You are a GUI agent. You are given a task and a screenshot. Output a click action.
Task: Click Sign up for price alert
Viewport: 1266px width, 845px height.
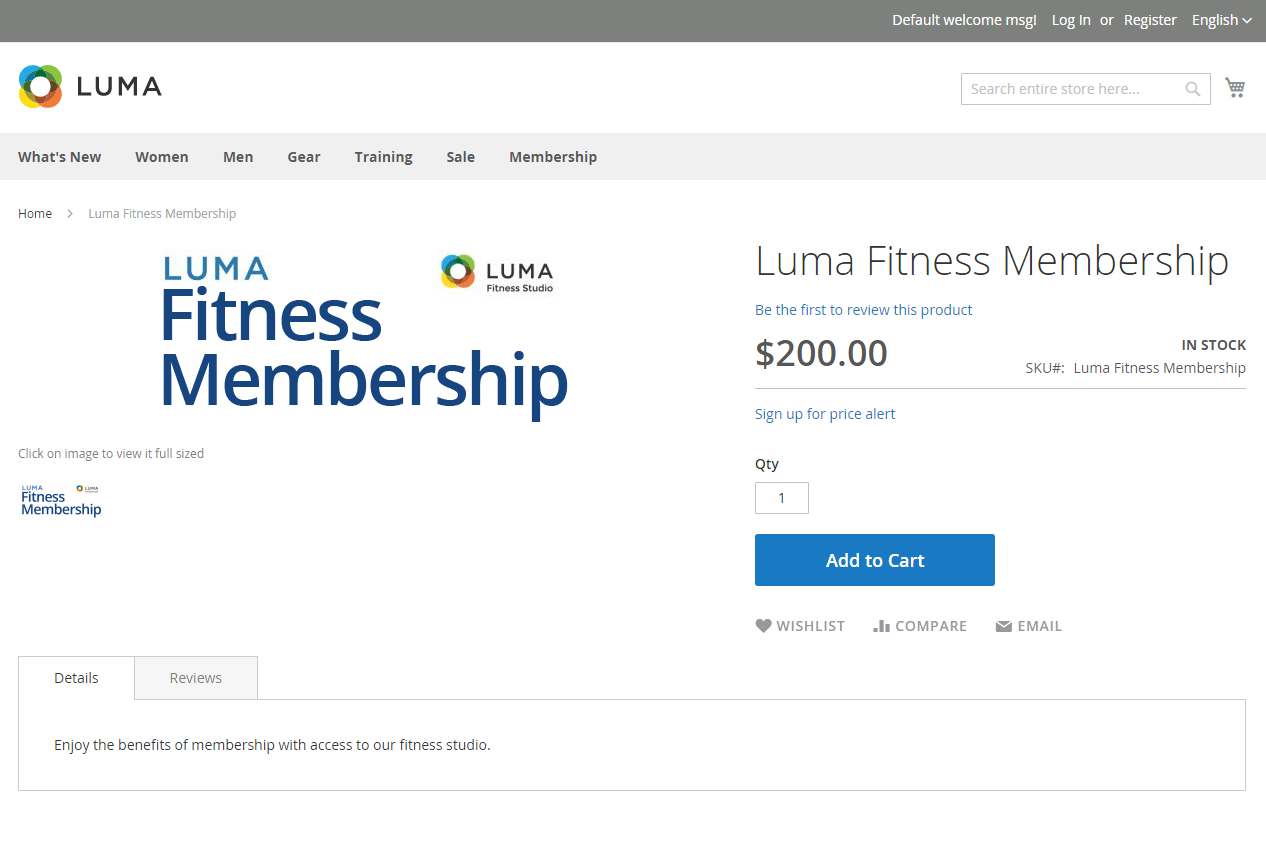click(825, 414)
